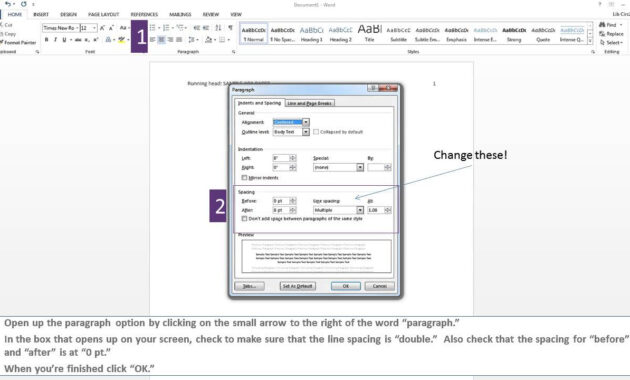Open the Design ribbon tab
Image resolution: width=630 pixels, height=380 pixels.
click(x=68, y=14)
